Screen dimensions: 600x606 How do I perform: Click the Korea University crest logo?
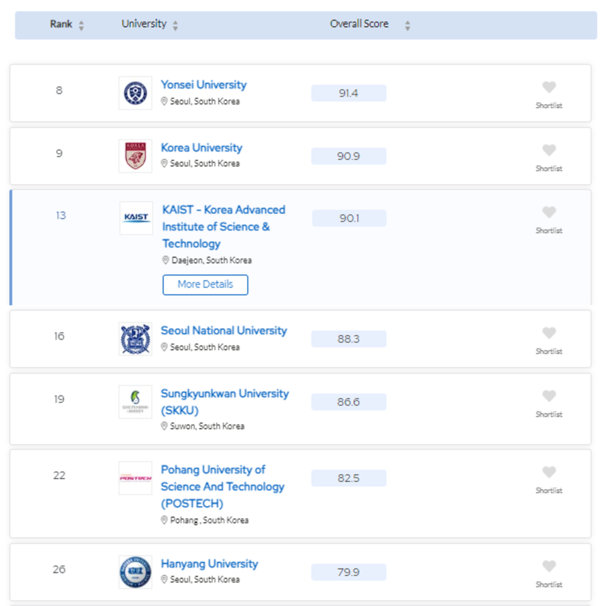coord(135,156)
